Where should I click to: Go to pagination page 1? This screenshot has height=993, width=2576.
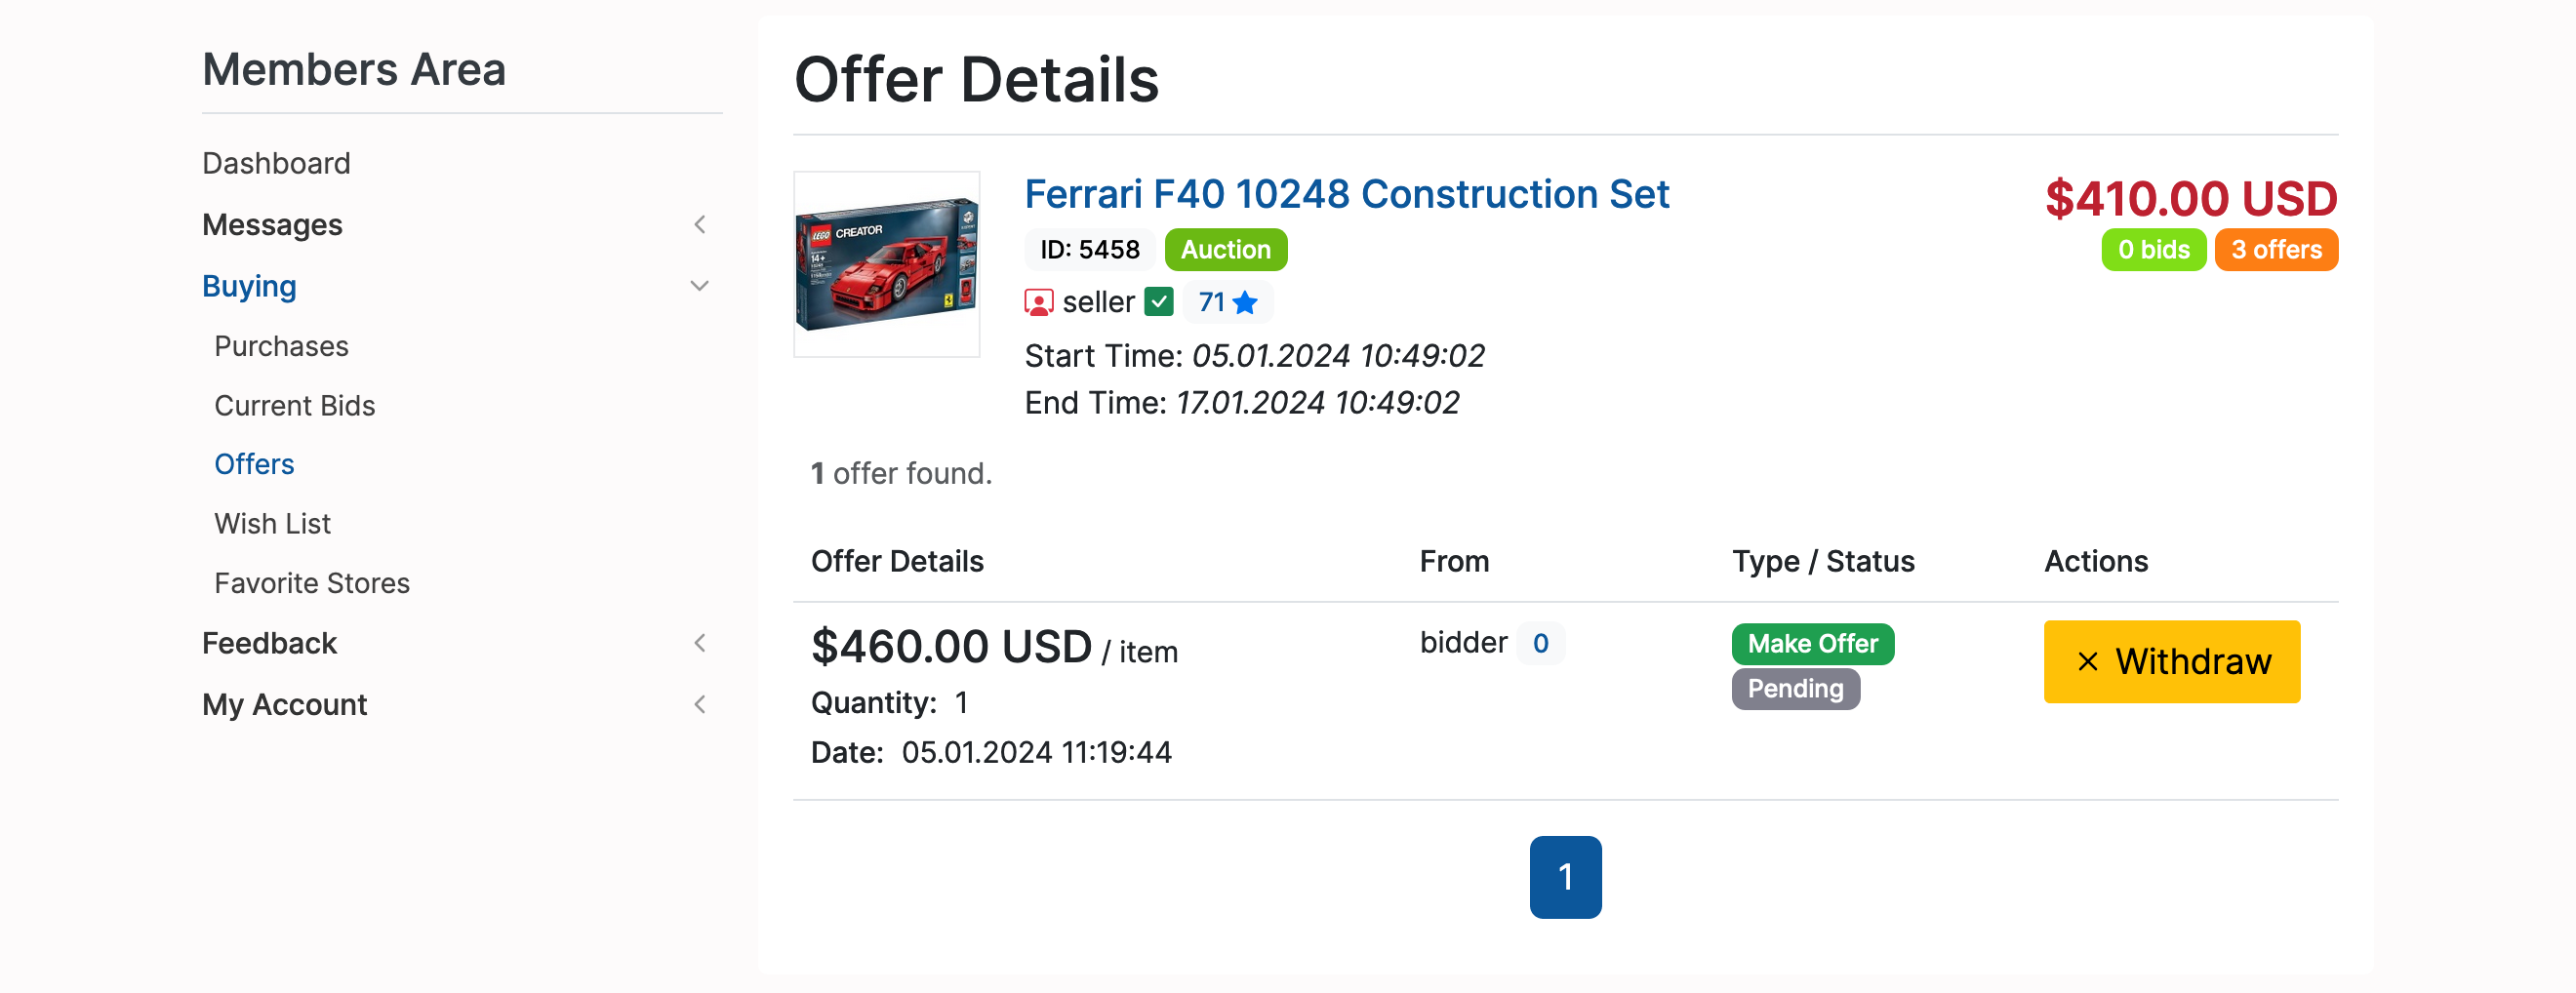[1565, 877]
